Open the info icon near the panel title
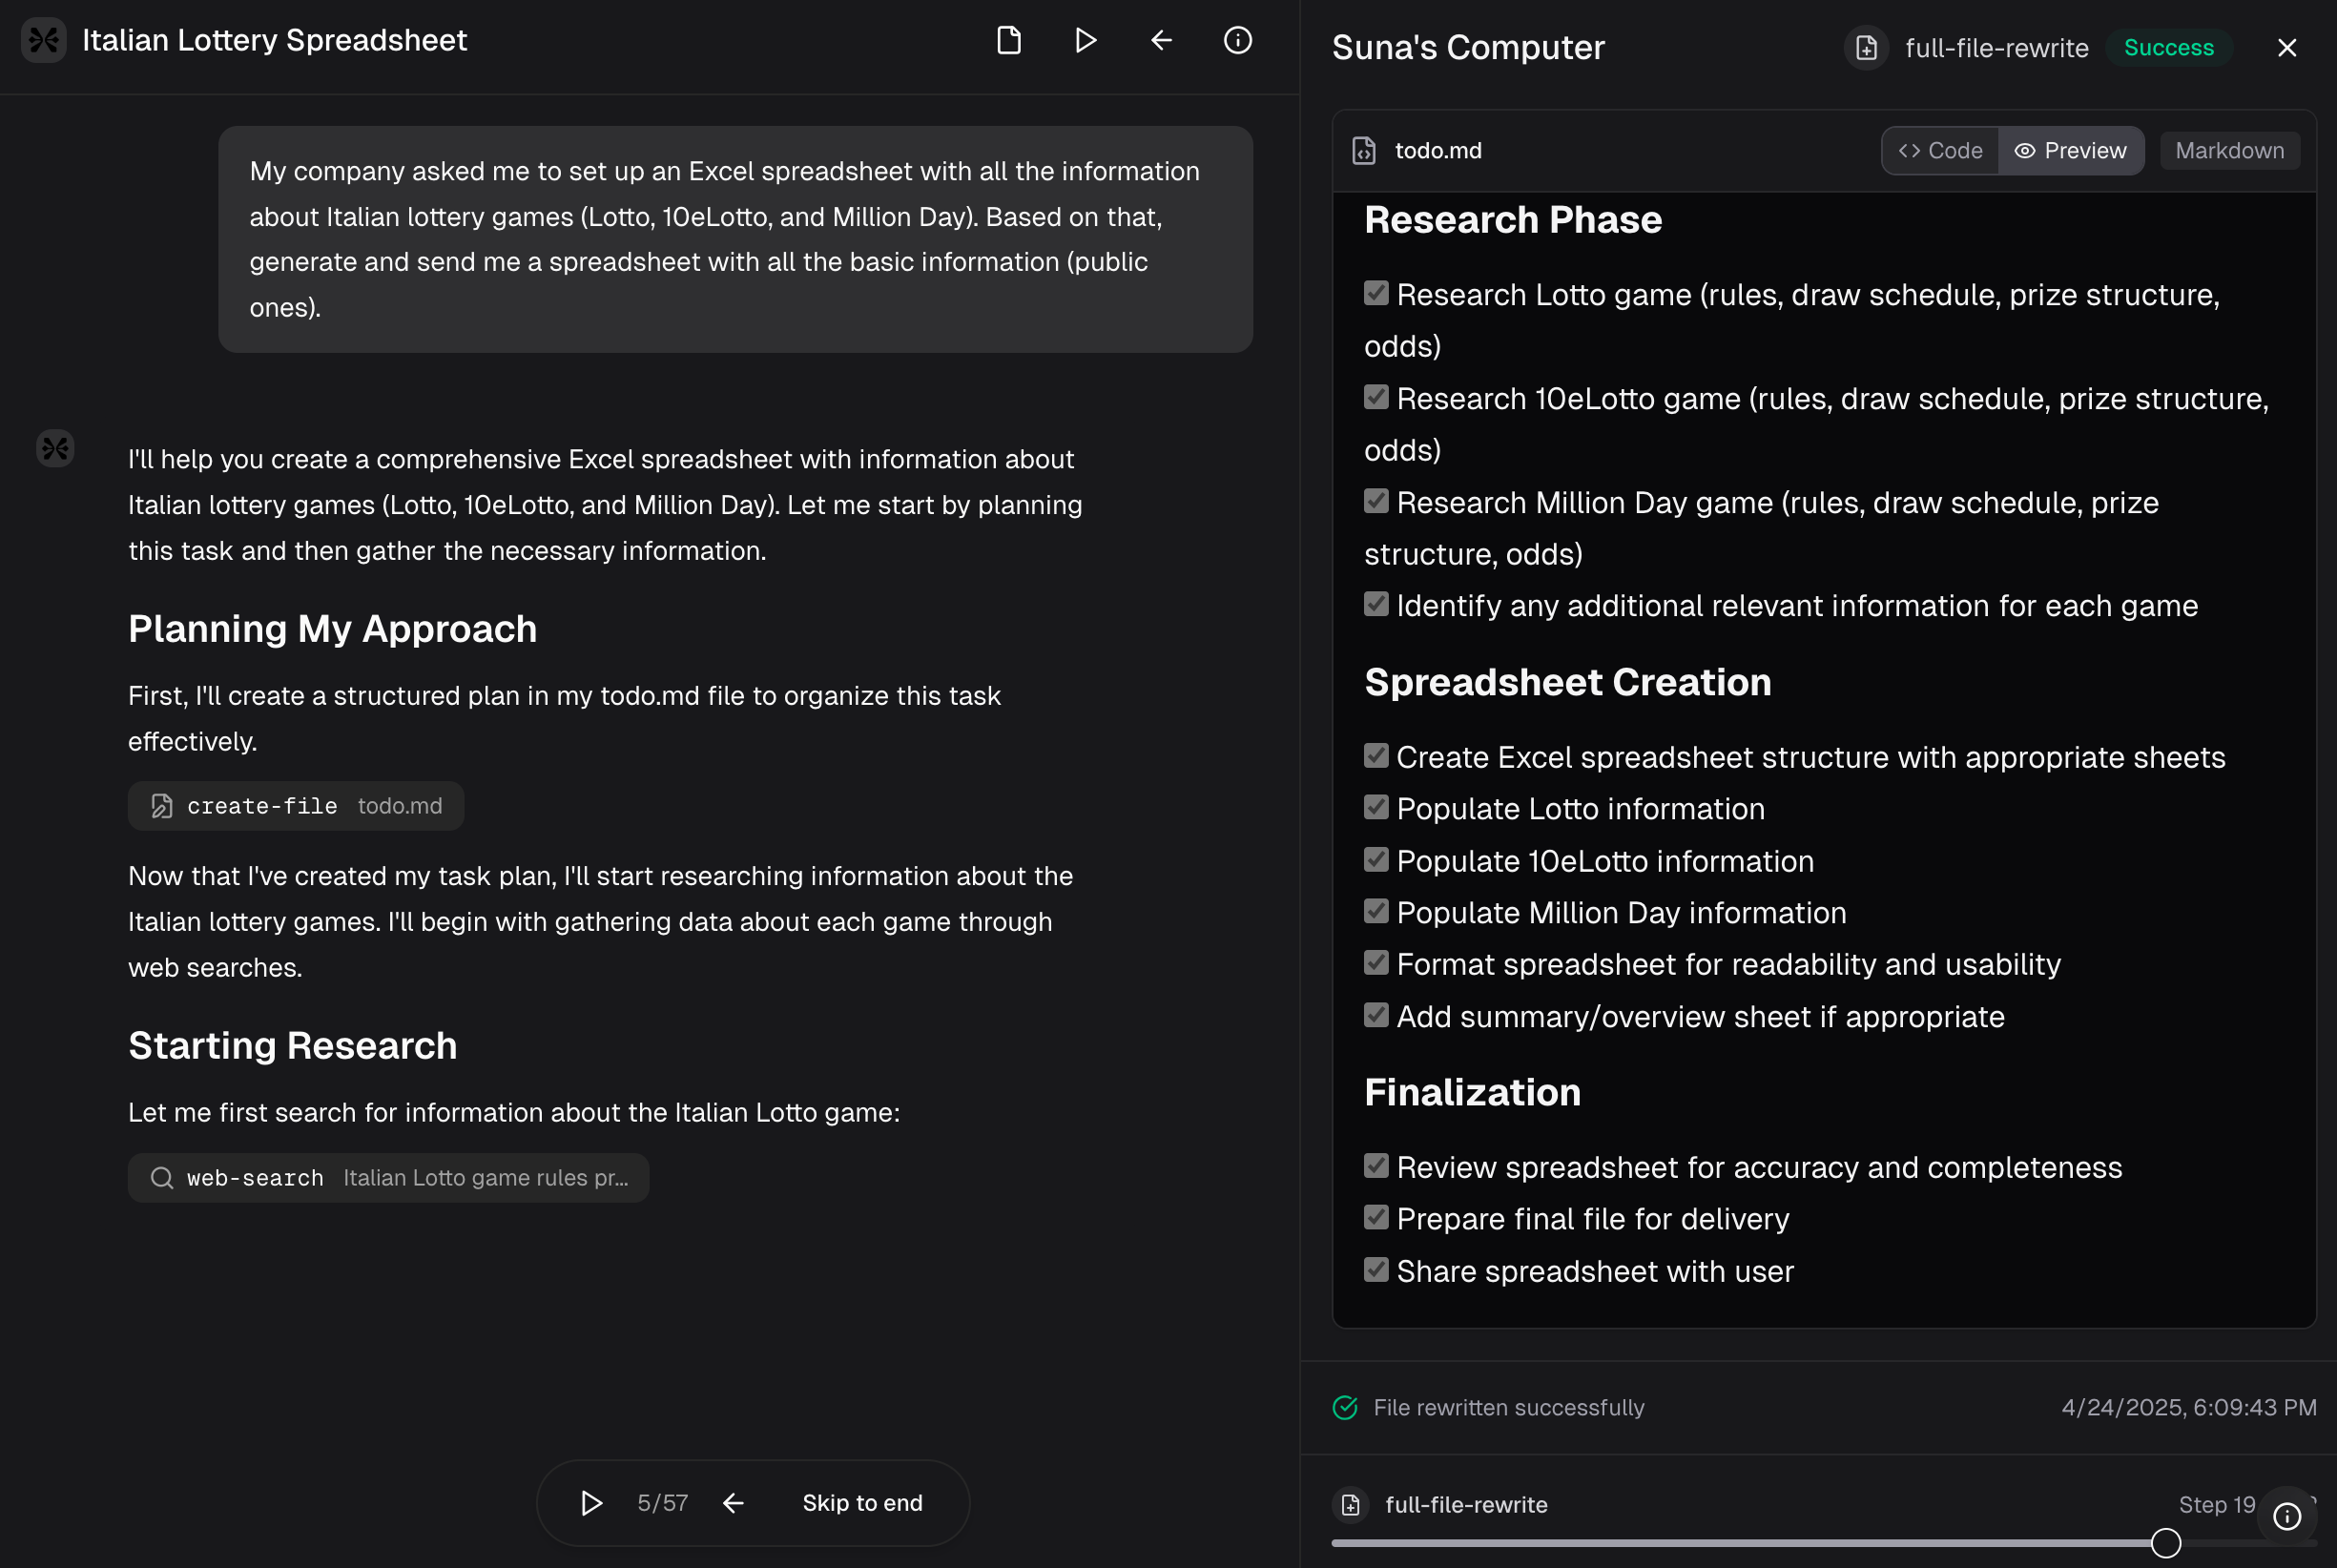Viewport: 2337px width, 1568px height. point(1237,41)
